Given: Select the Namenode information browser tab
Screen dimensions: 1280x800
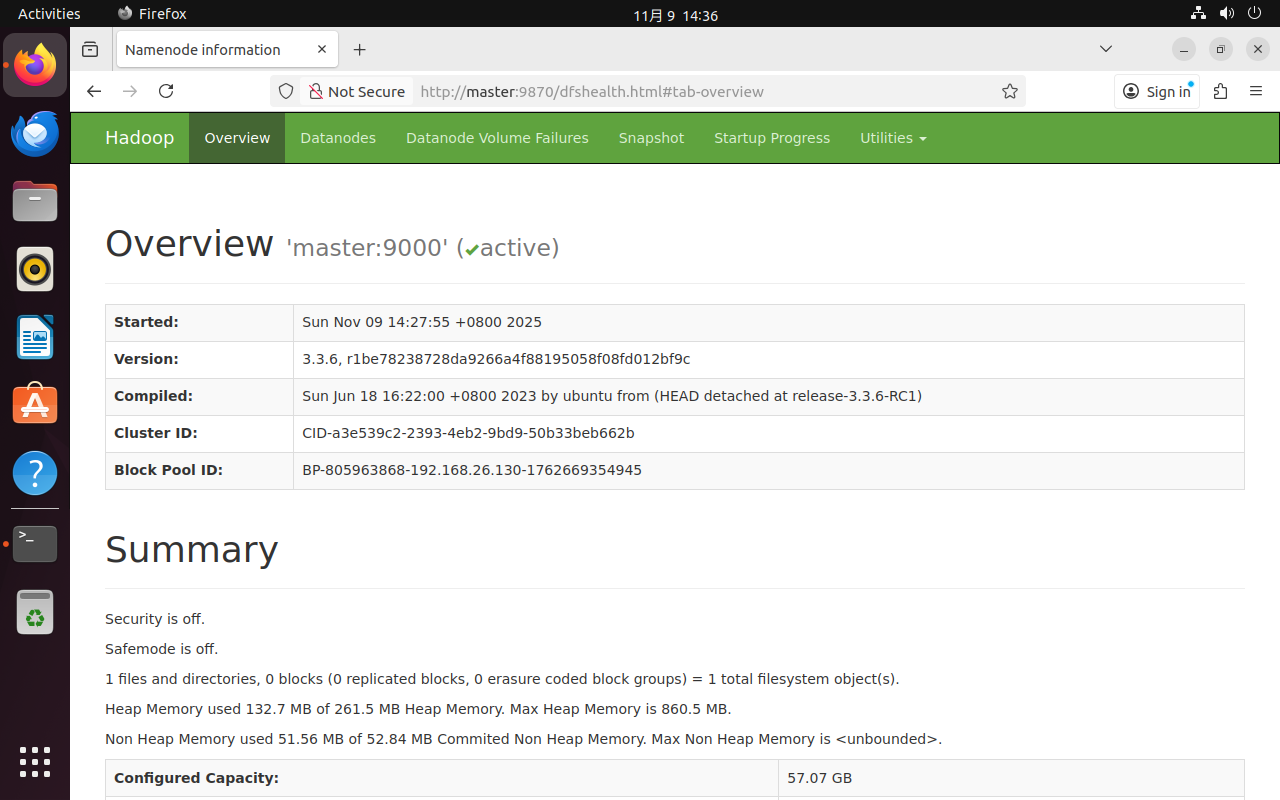Looking at the screenshot, I should [x=226, y=49].
